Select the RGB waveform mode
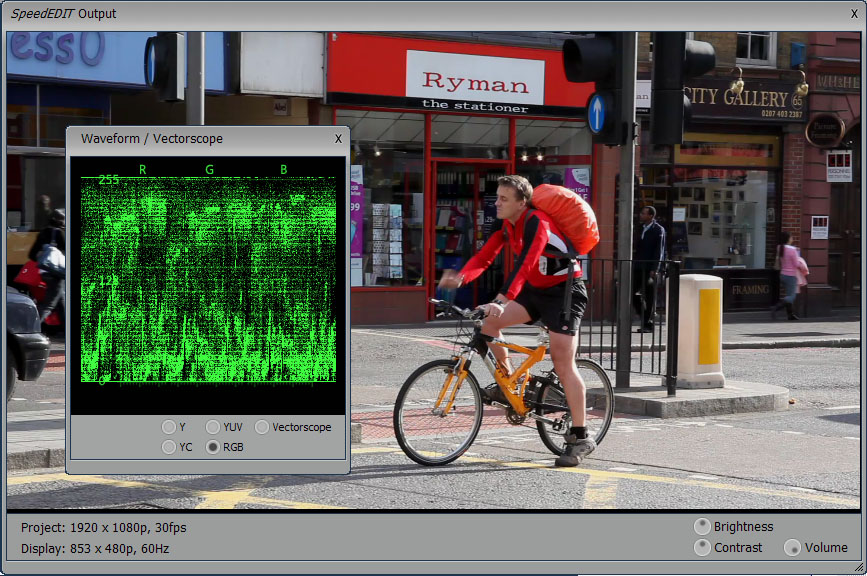The width and height of the screenshot is (867, 576). [213, 447]
